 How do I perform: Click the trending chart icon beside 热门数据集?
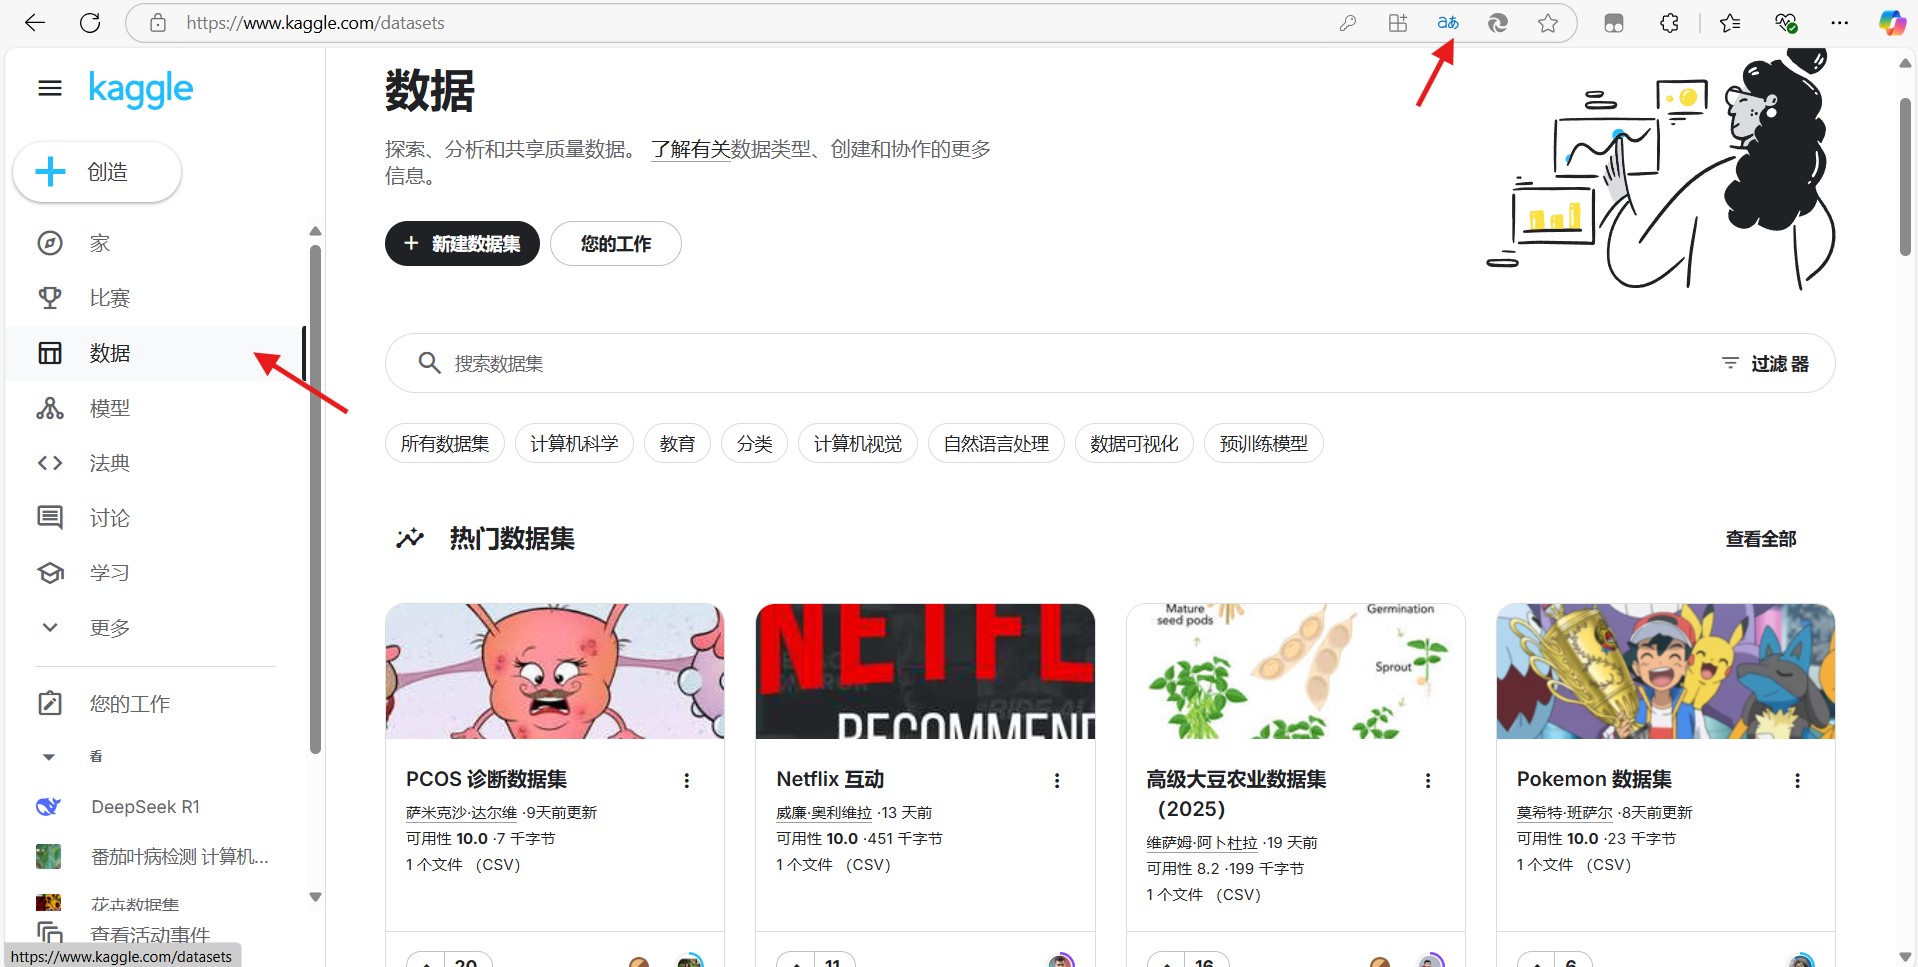[410, 539]
